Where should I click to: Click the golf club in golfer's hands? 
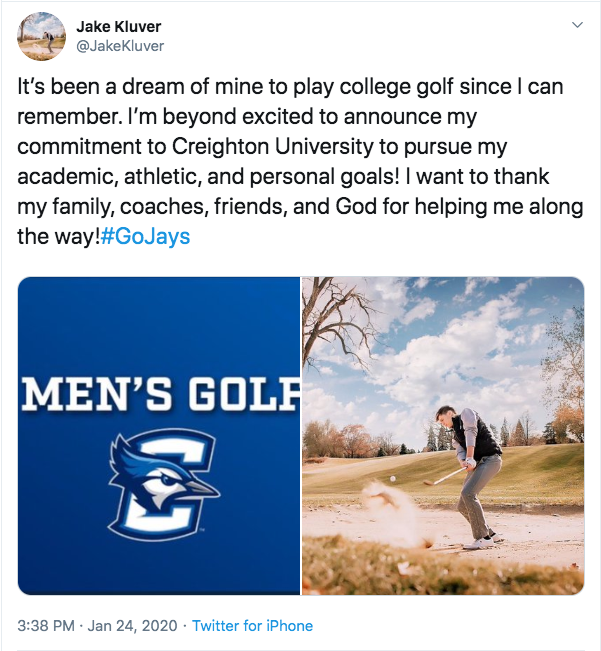point(443,476)
